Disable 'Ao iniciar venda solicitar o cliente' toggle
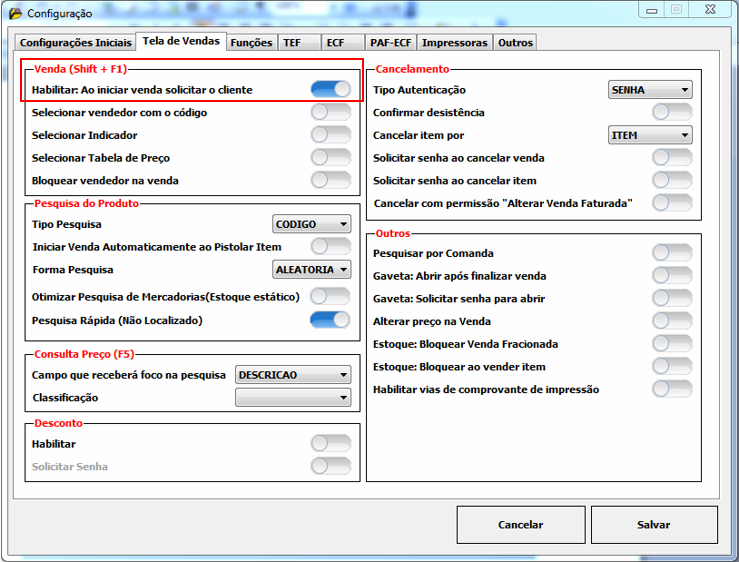Screen dimensions: 739x562 [x=330, y=90]
